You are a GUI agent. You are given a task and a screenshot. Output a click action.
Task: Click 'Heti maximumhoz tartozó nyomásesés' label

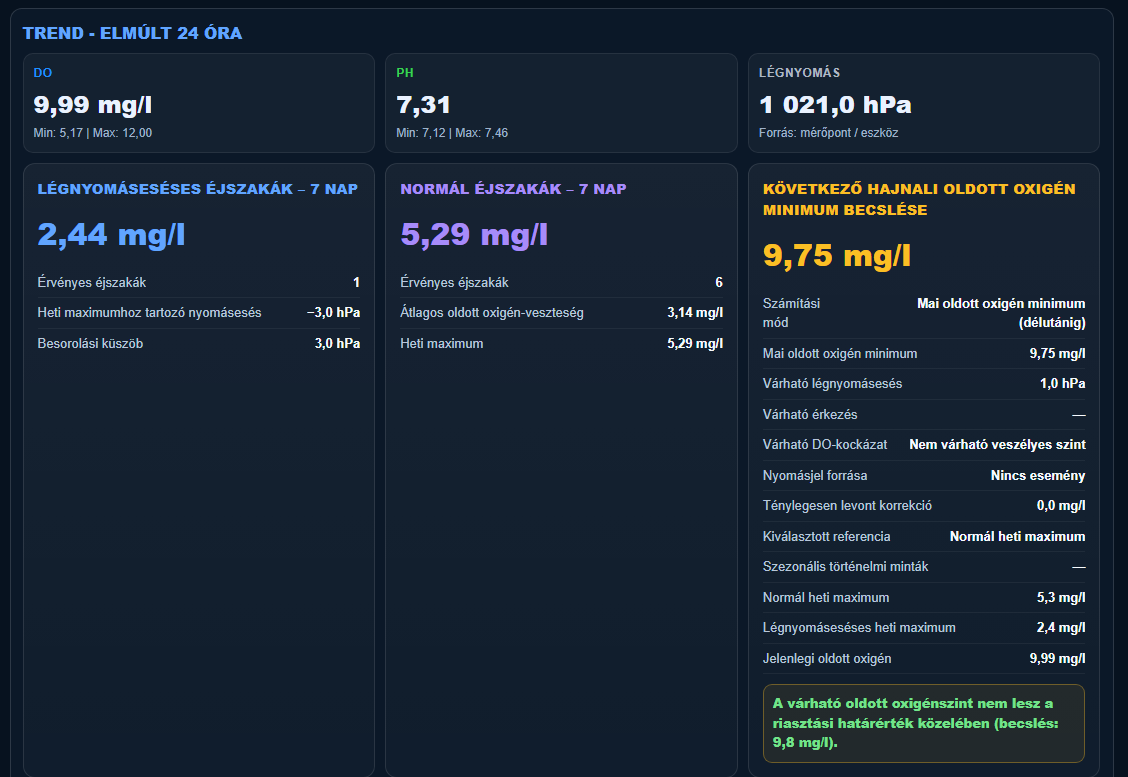pyautogui.click(x=150, y=313)
